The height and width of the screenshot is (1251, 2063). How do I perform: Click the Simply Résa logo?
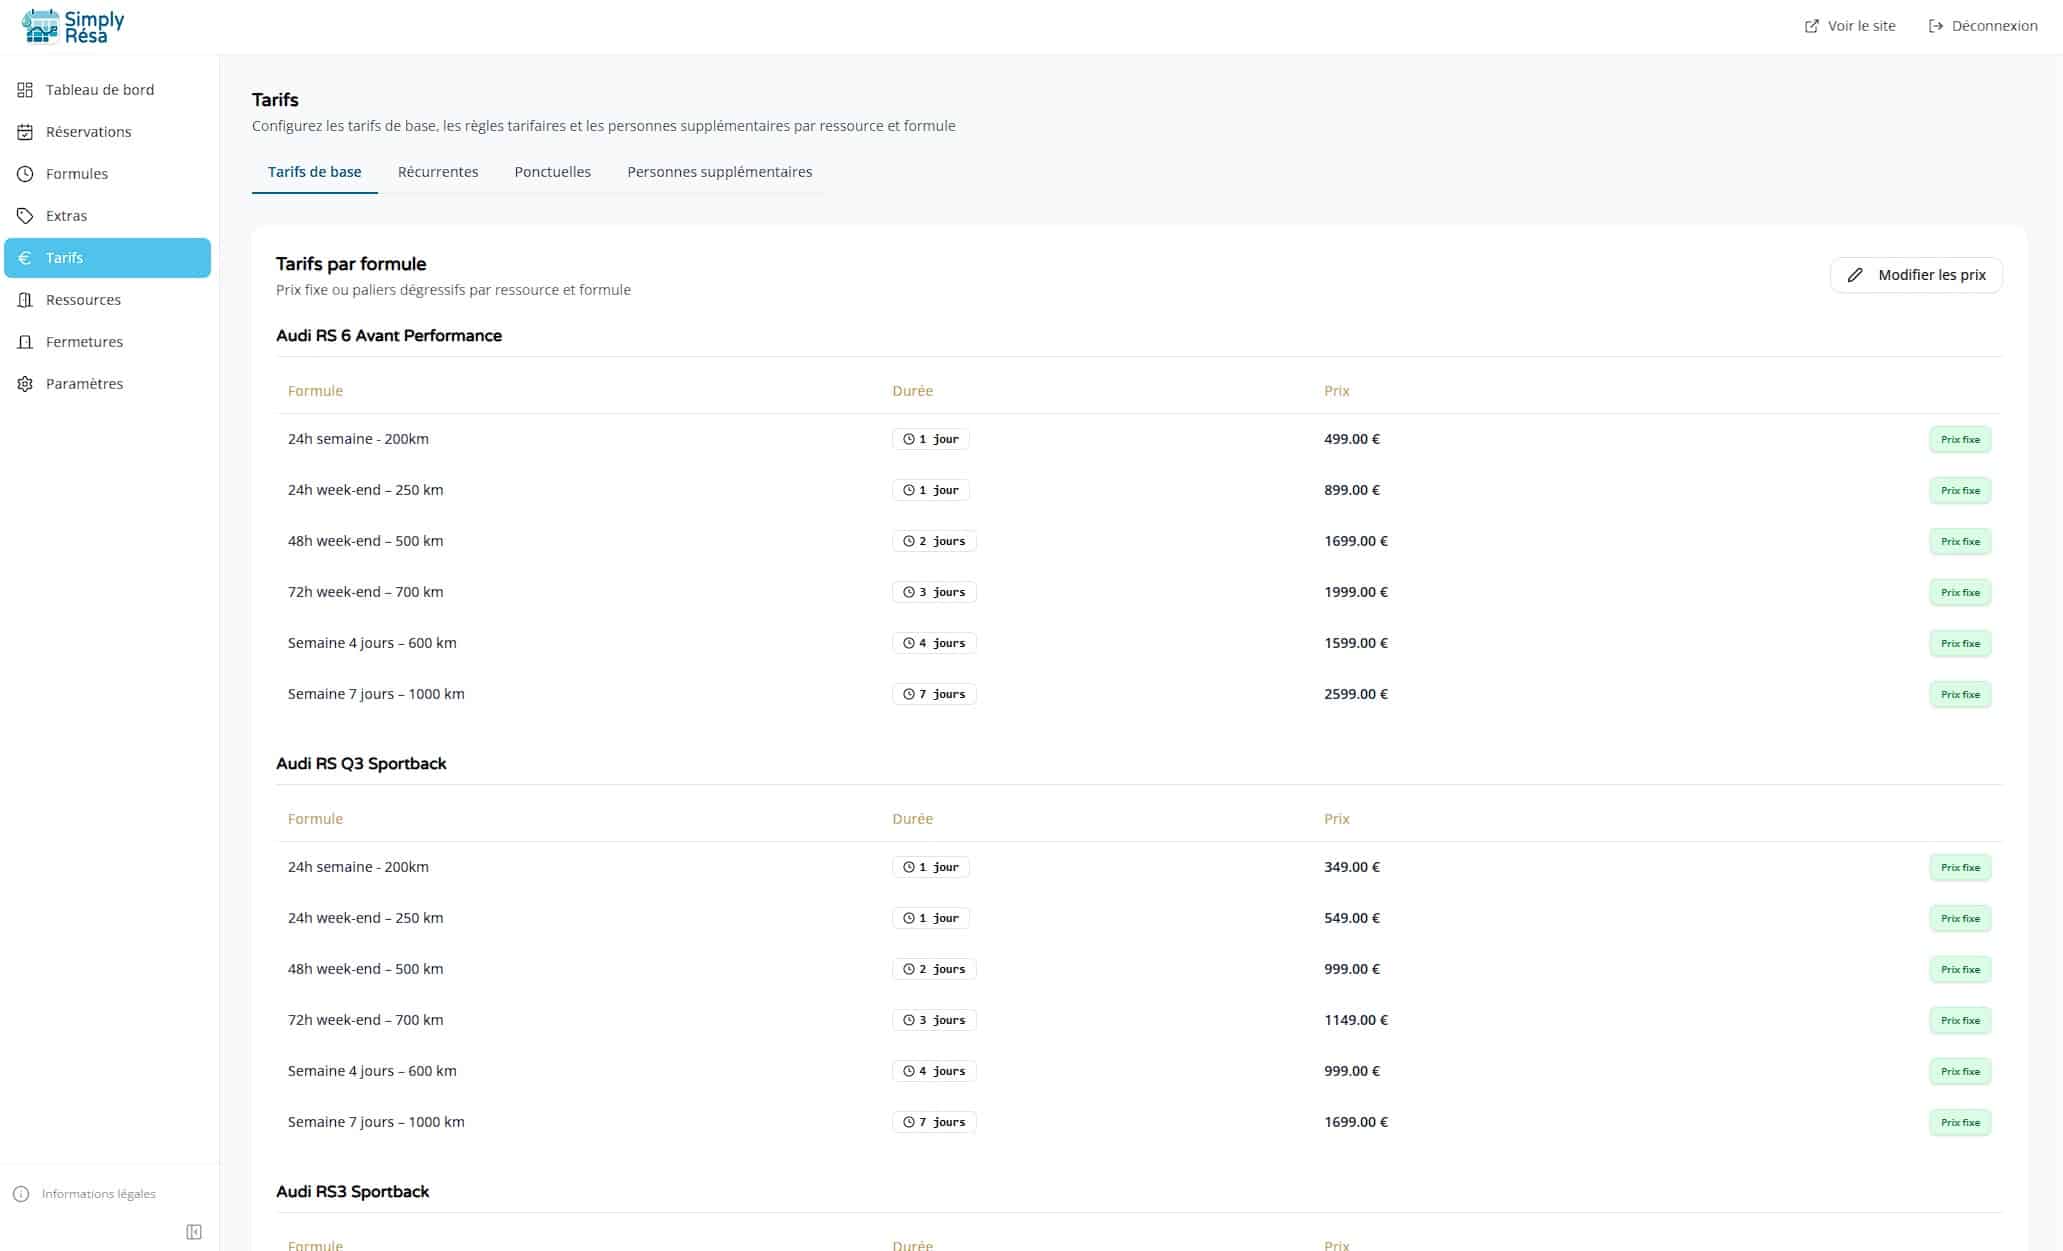coord(70,25)
